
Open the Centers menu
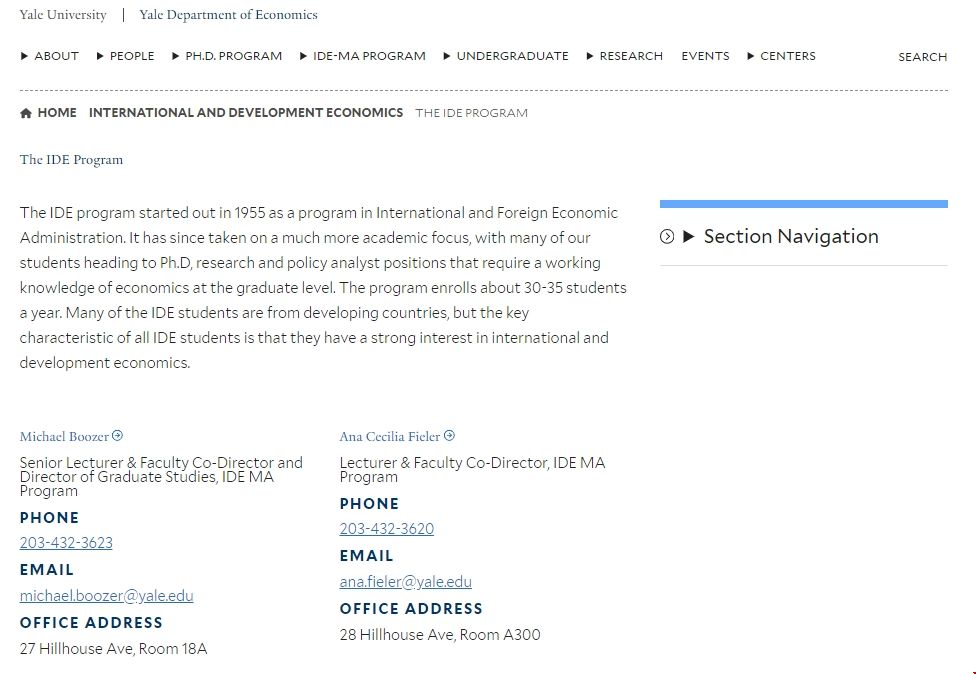(x=782, y=56)
